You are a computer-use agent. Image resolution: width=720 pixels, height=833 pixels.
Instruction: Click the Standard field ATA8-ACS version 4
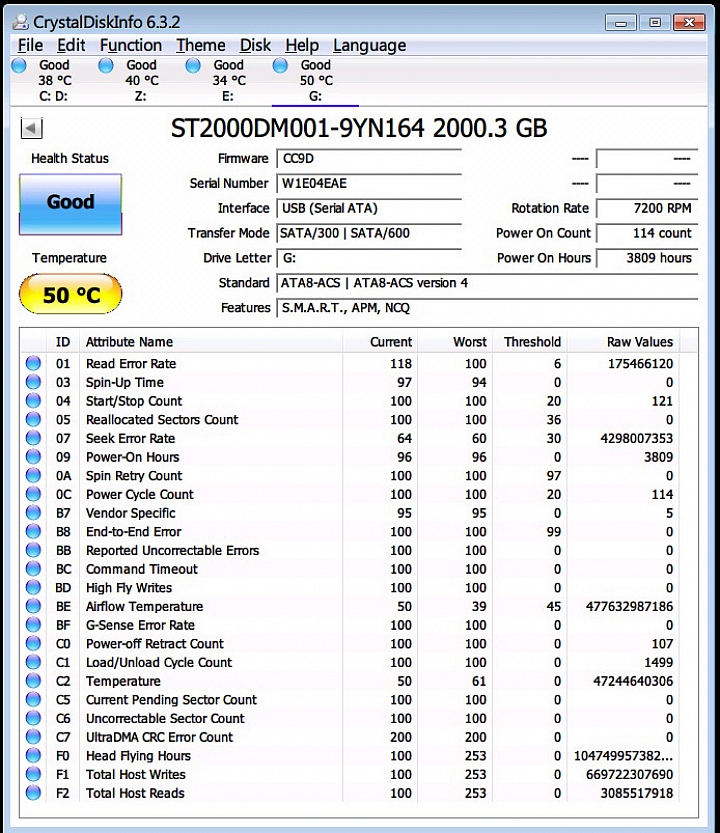487,283
